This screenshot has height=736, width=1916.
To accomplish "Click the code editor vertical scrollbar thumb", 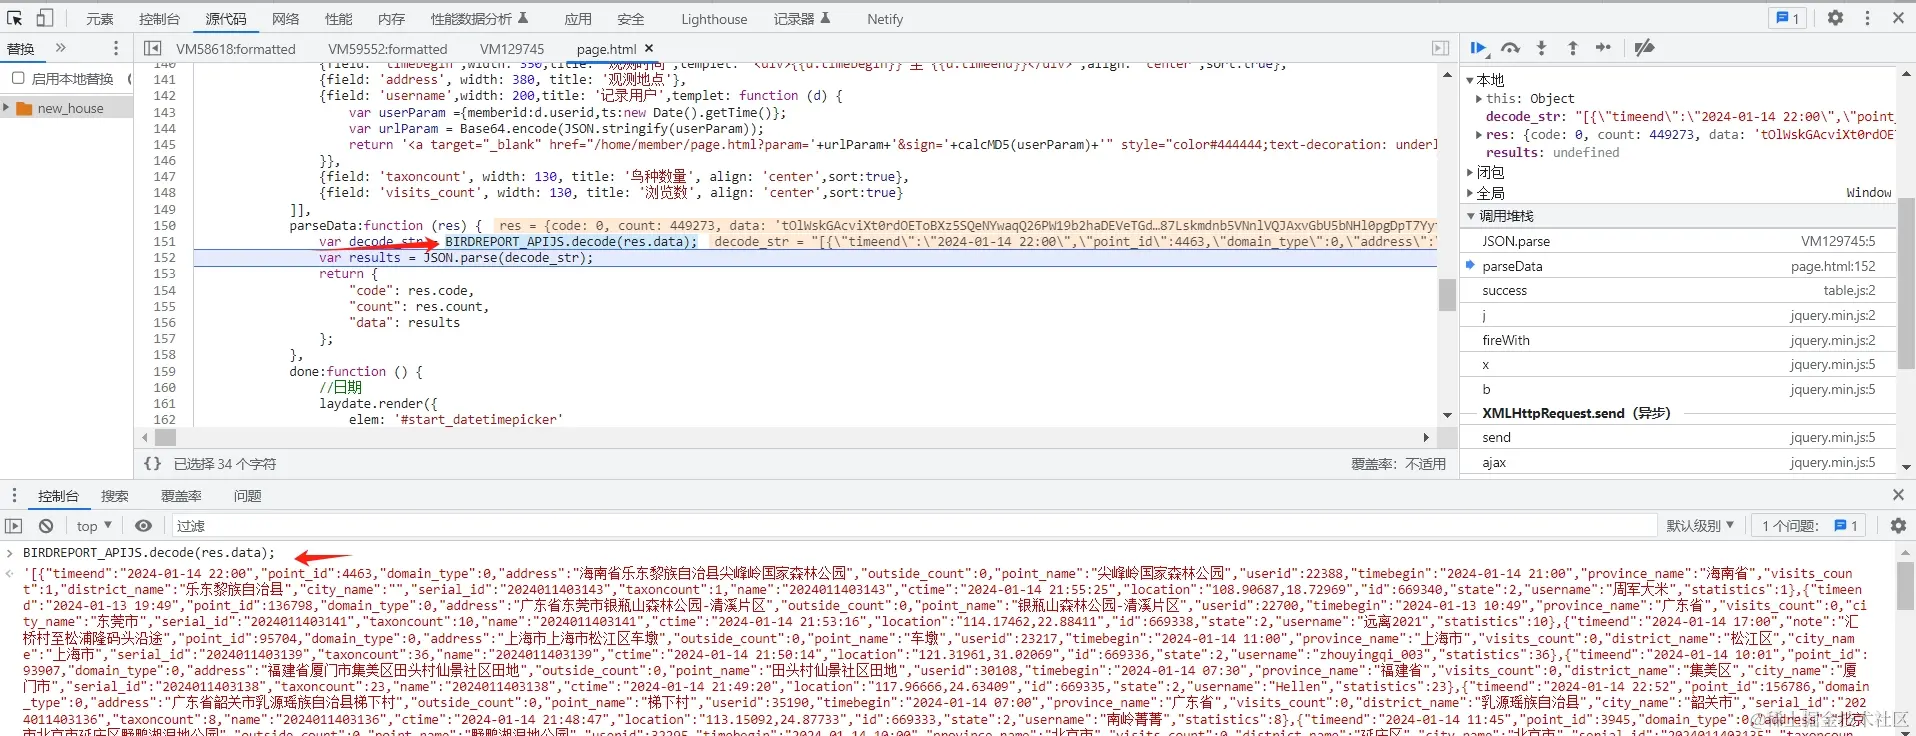I will [1447, 295].
